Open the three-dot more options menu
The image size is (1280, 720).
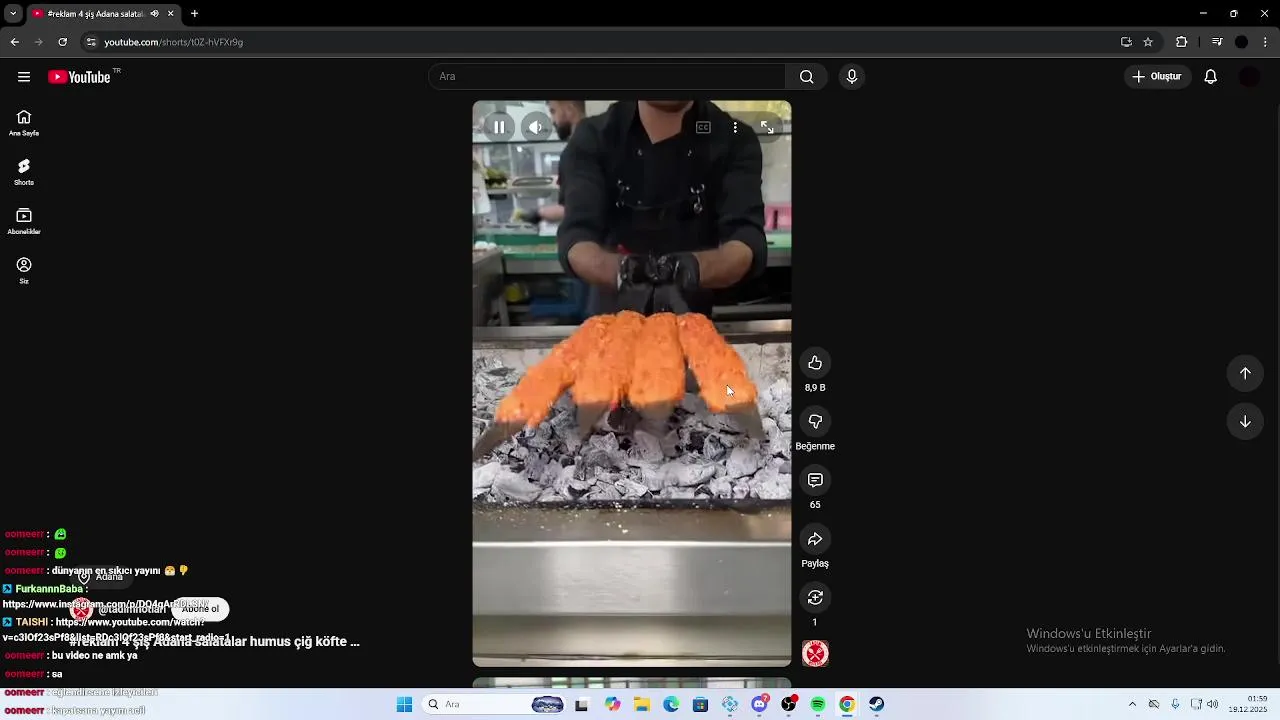pyautogui.click(x=735, y=127)
